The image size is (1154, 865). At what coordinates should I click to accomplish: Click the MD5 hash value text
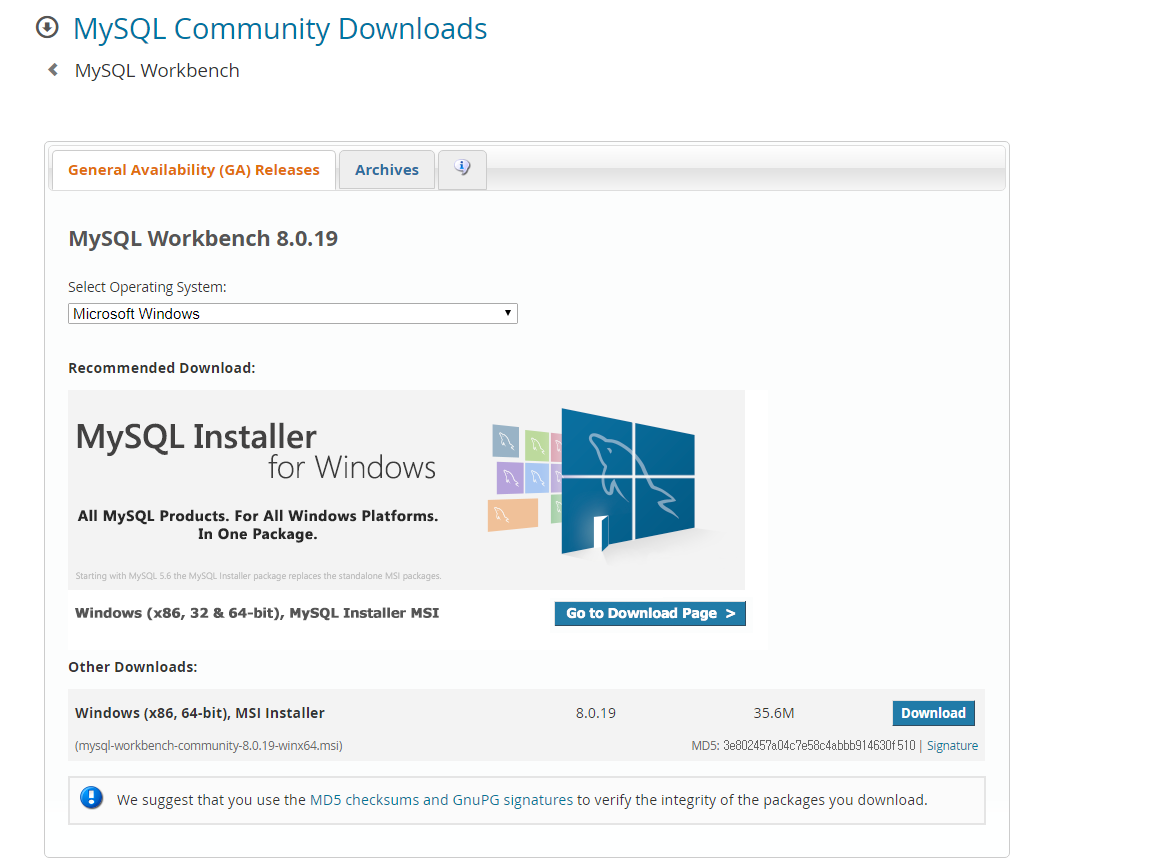click(819, 746)
